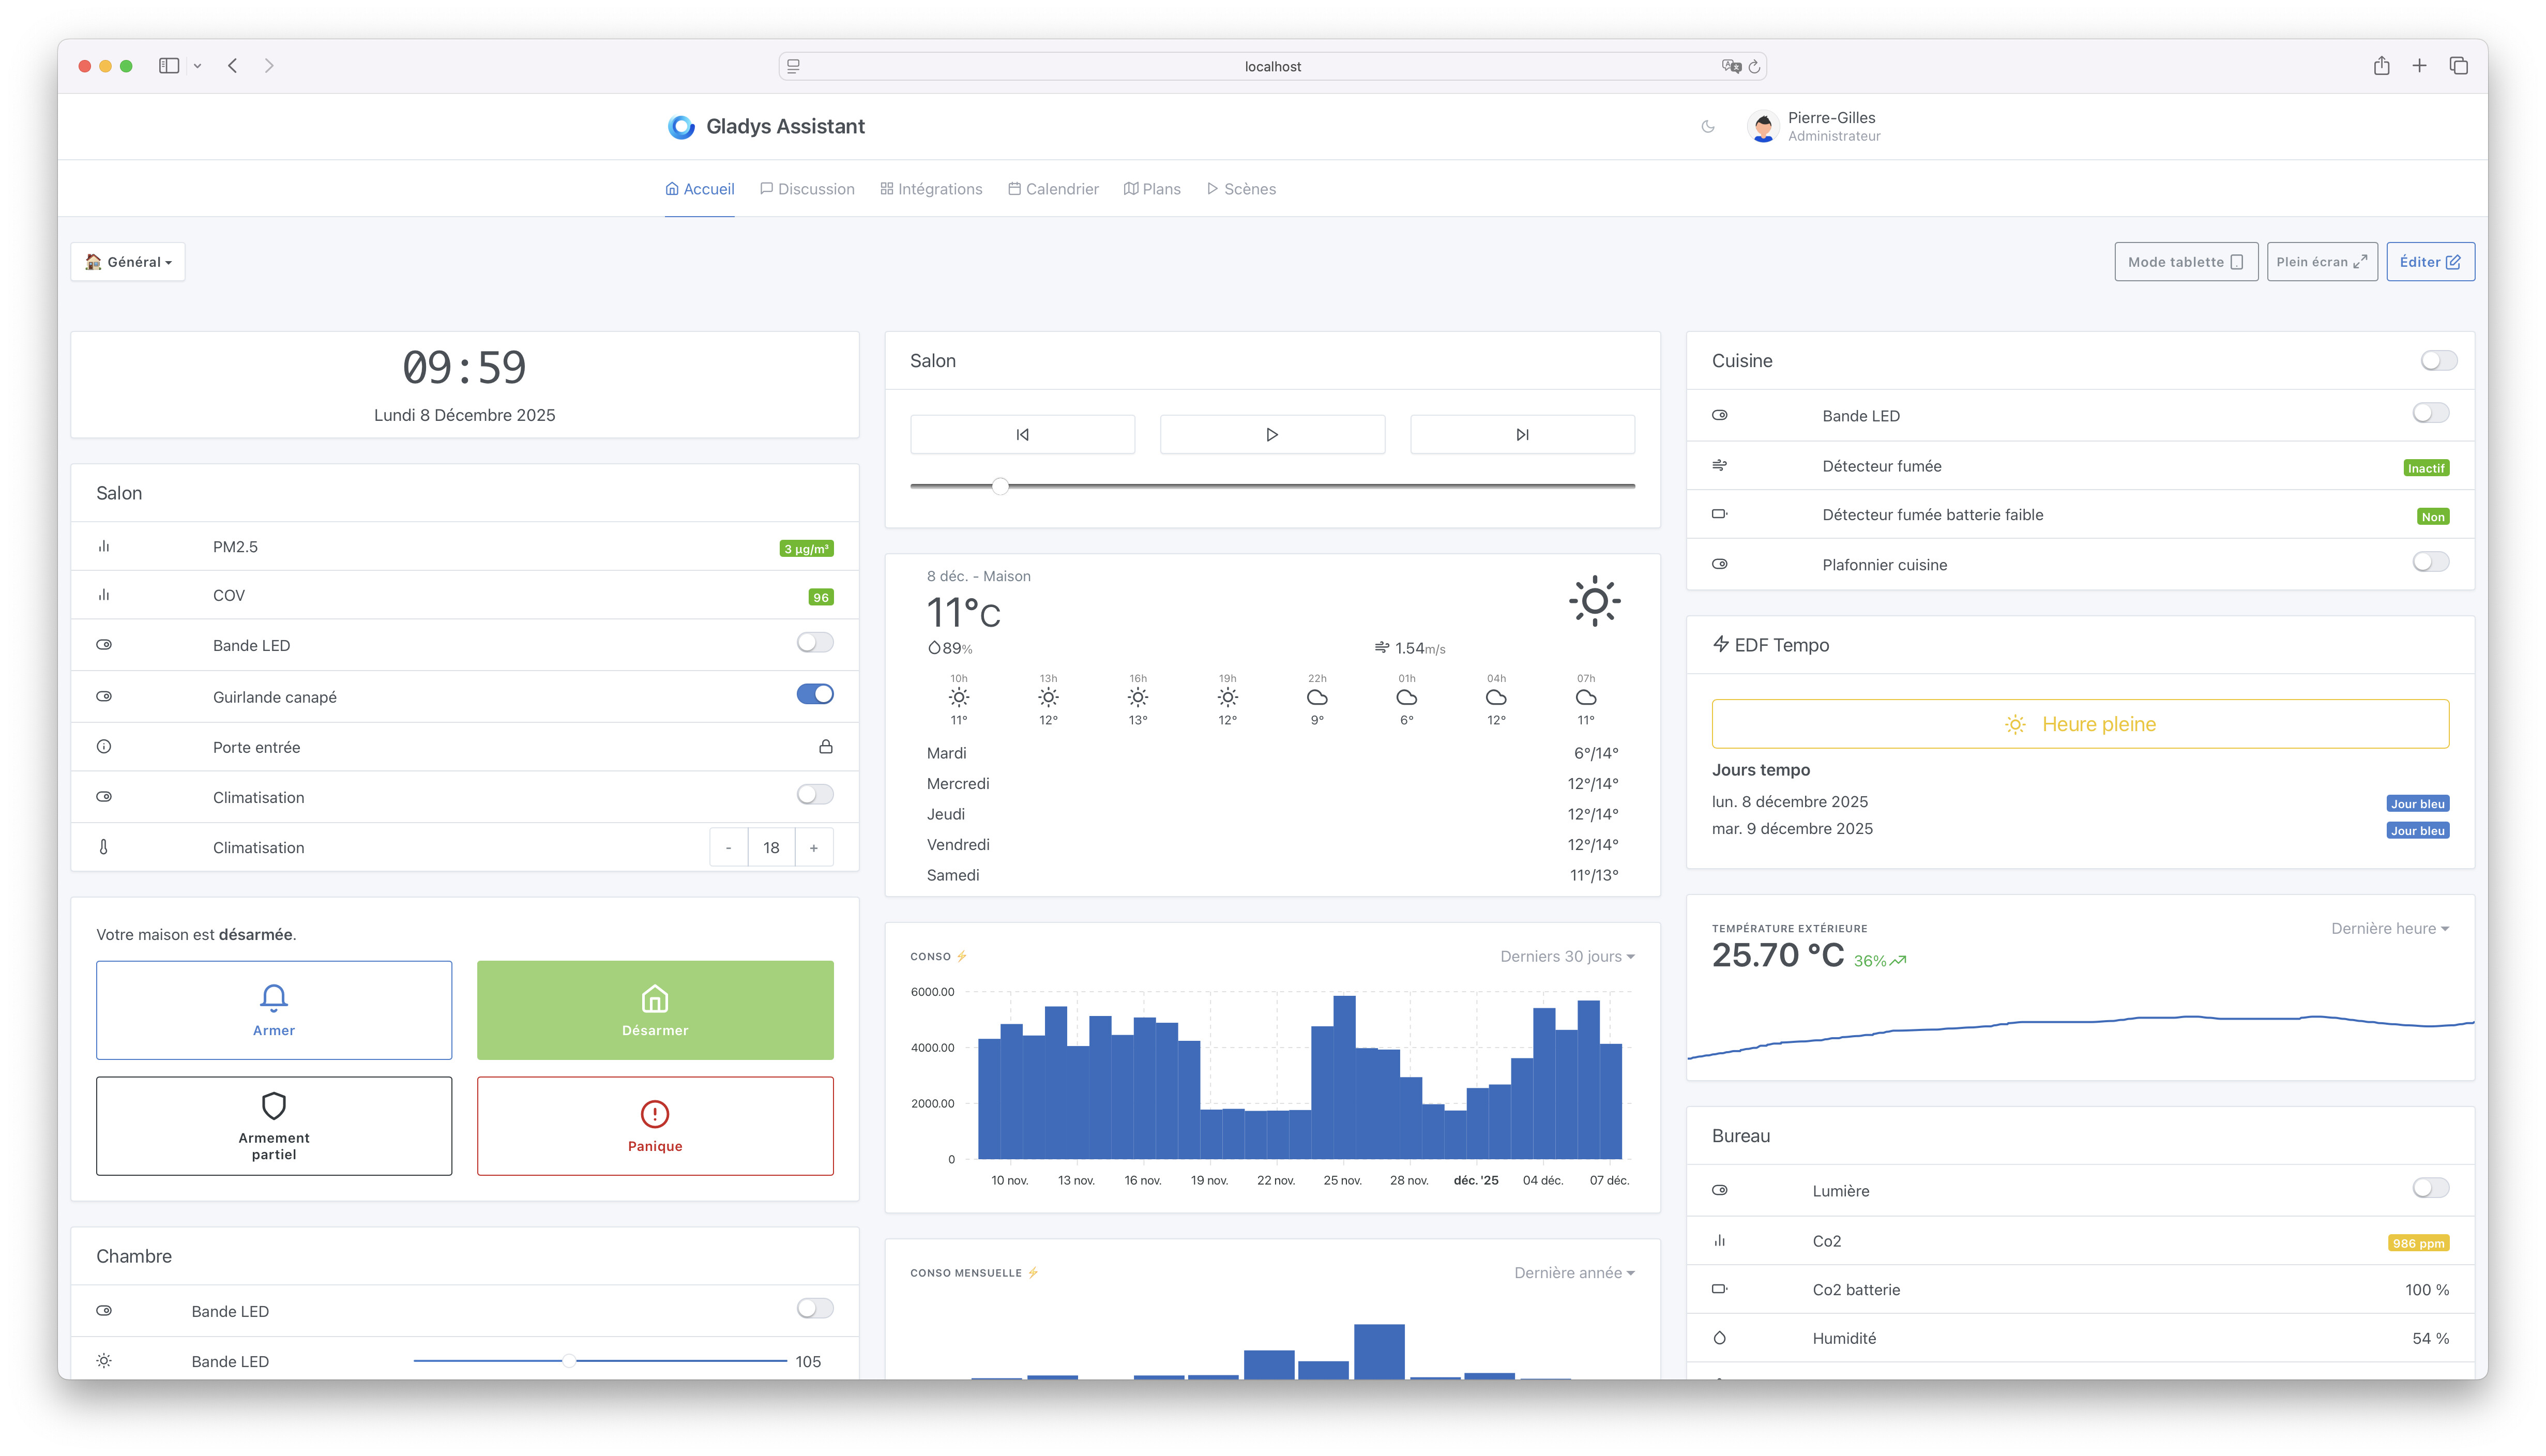
Task: Go to previous track in Salon player
Action: point(1022,434)
